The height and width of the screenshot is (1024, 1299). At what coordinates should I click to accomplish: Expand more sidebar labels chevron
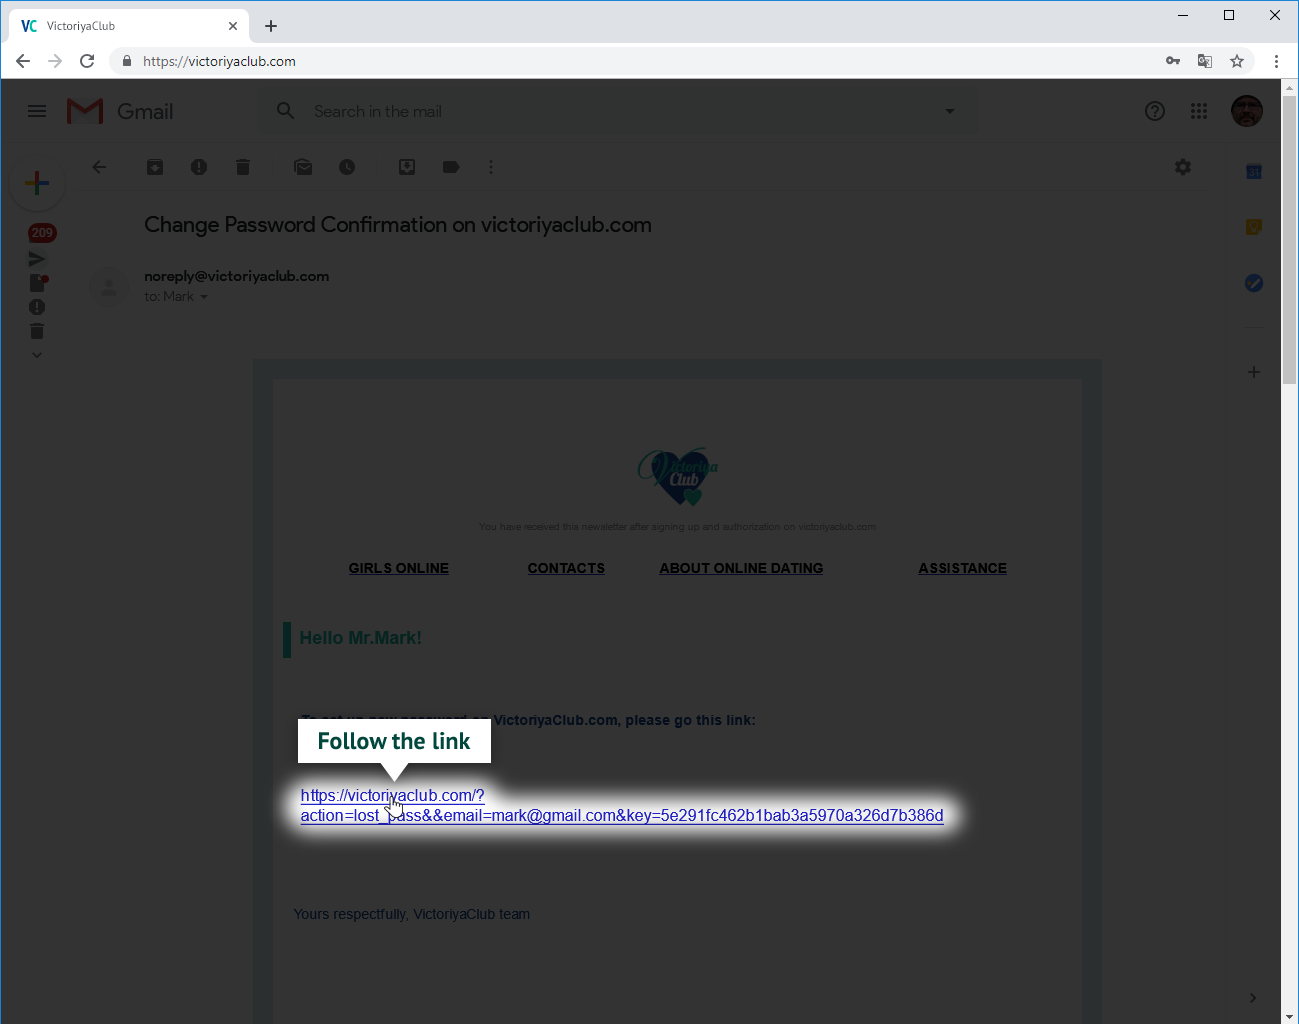coord(37,355)
